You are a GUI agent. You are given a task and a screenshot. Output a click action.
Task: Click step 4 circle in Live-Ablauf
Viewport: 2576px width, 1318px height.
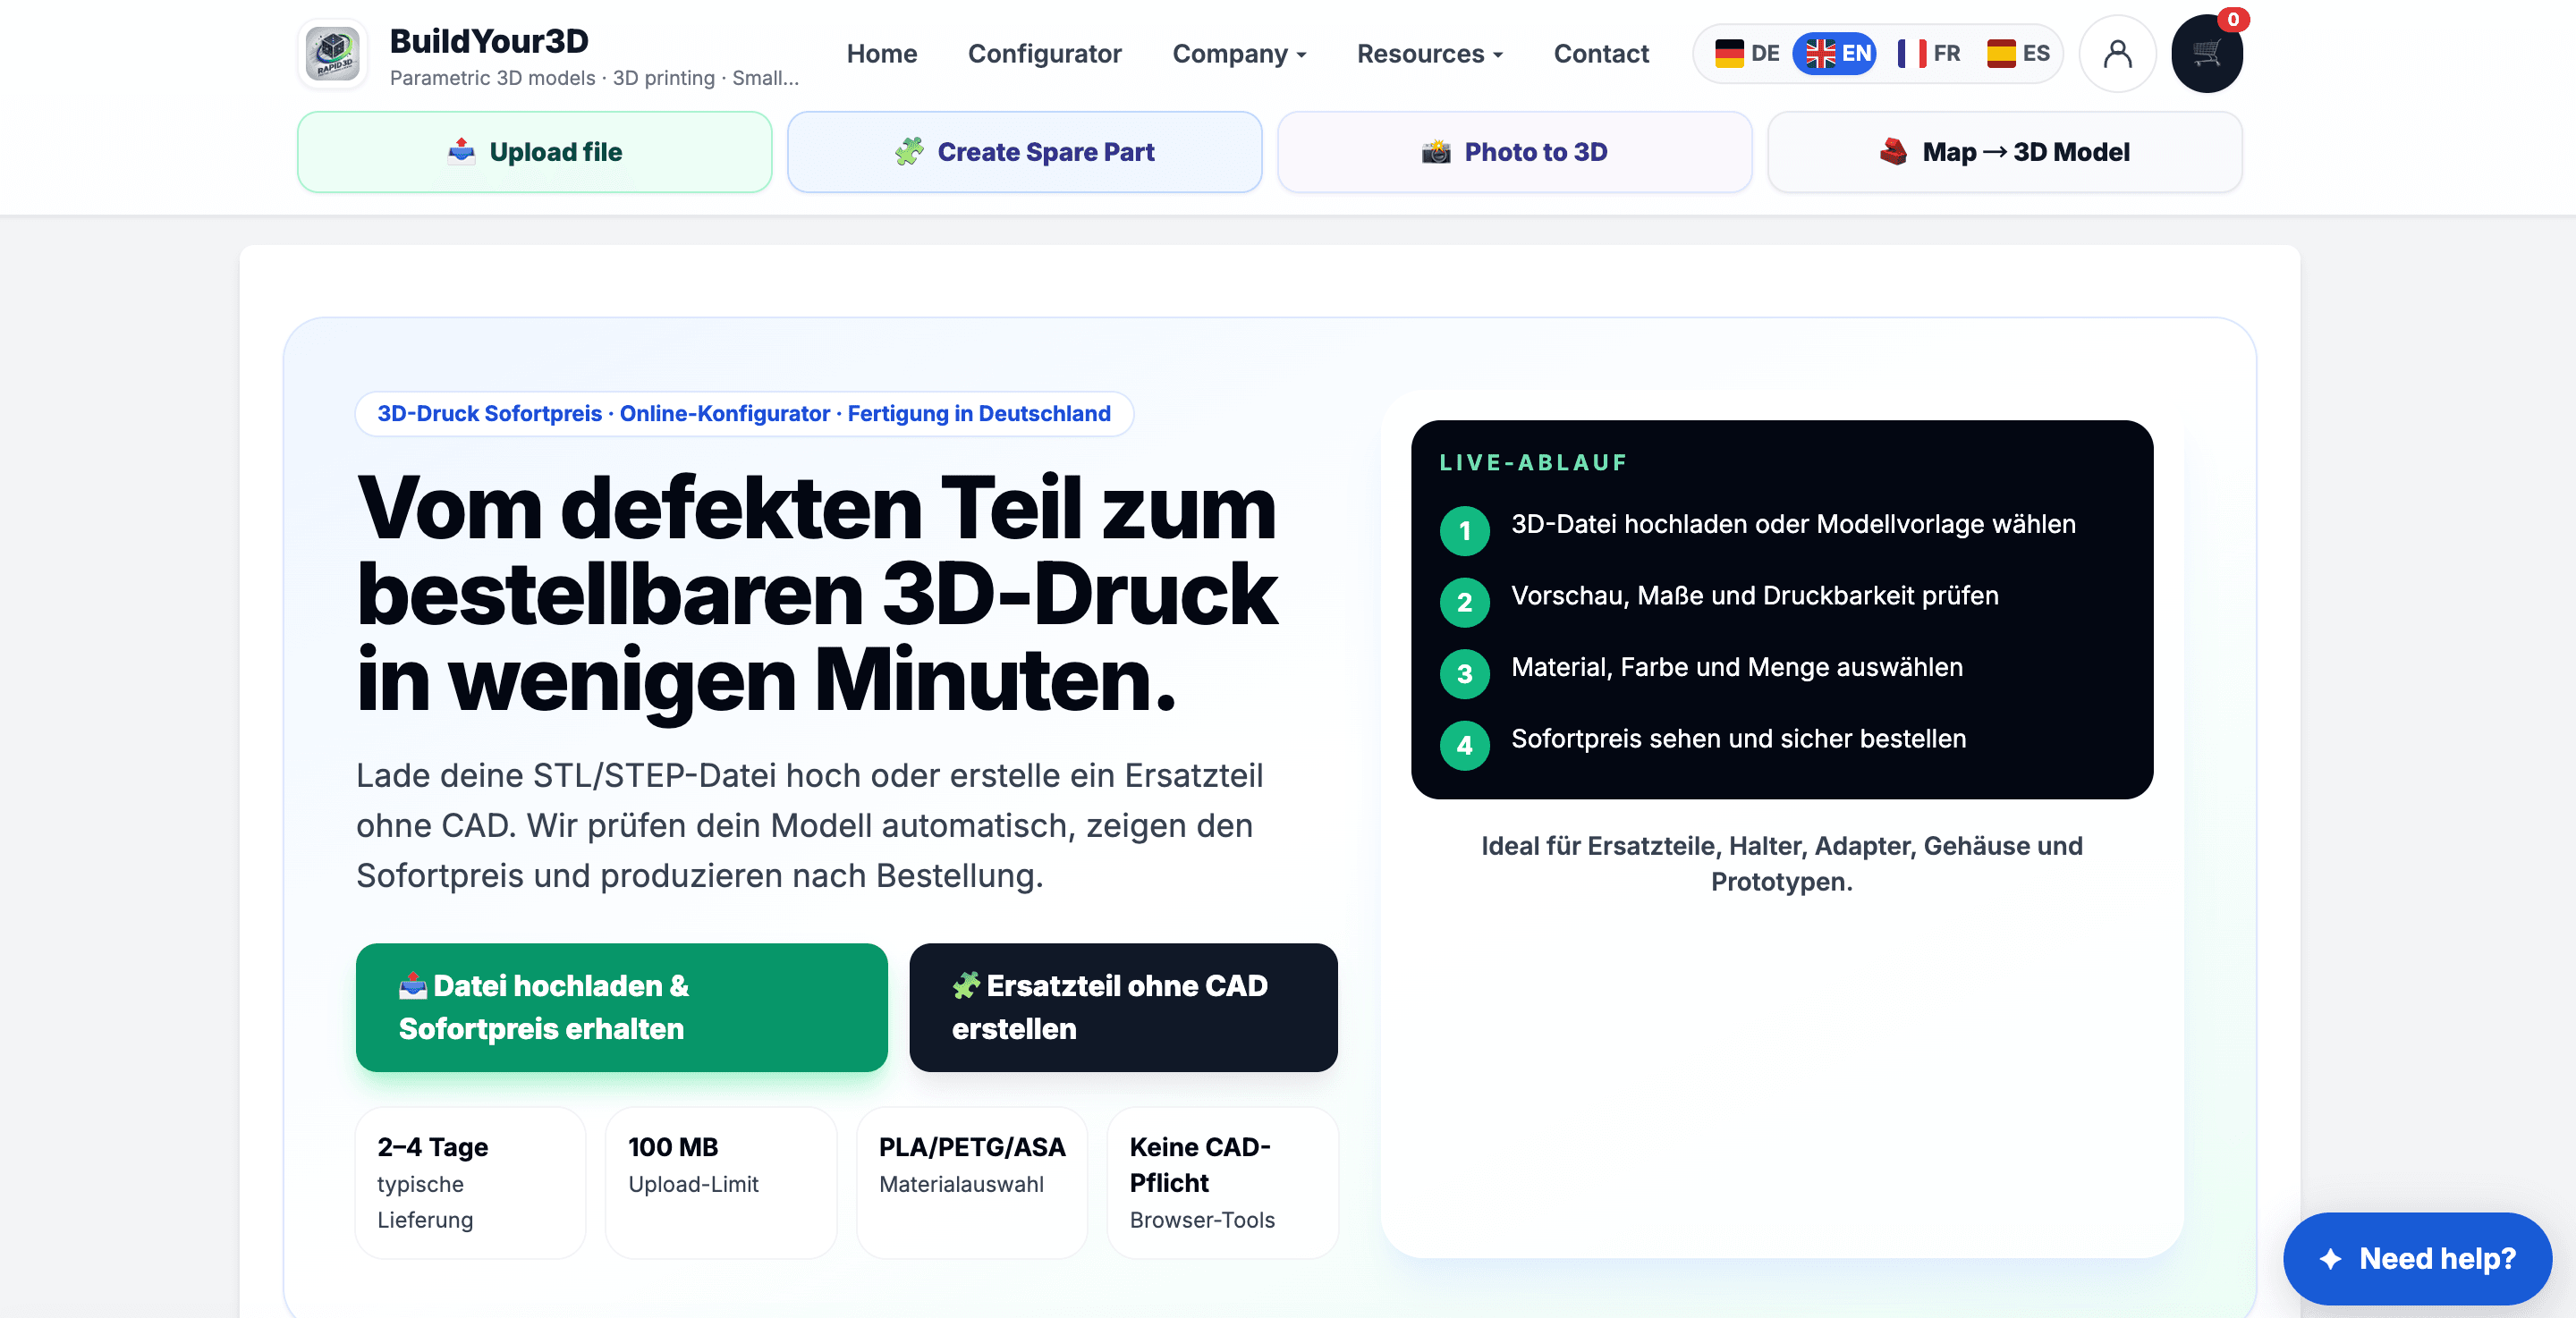tap(1464, 745)
